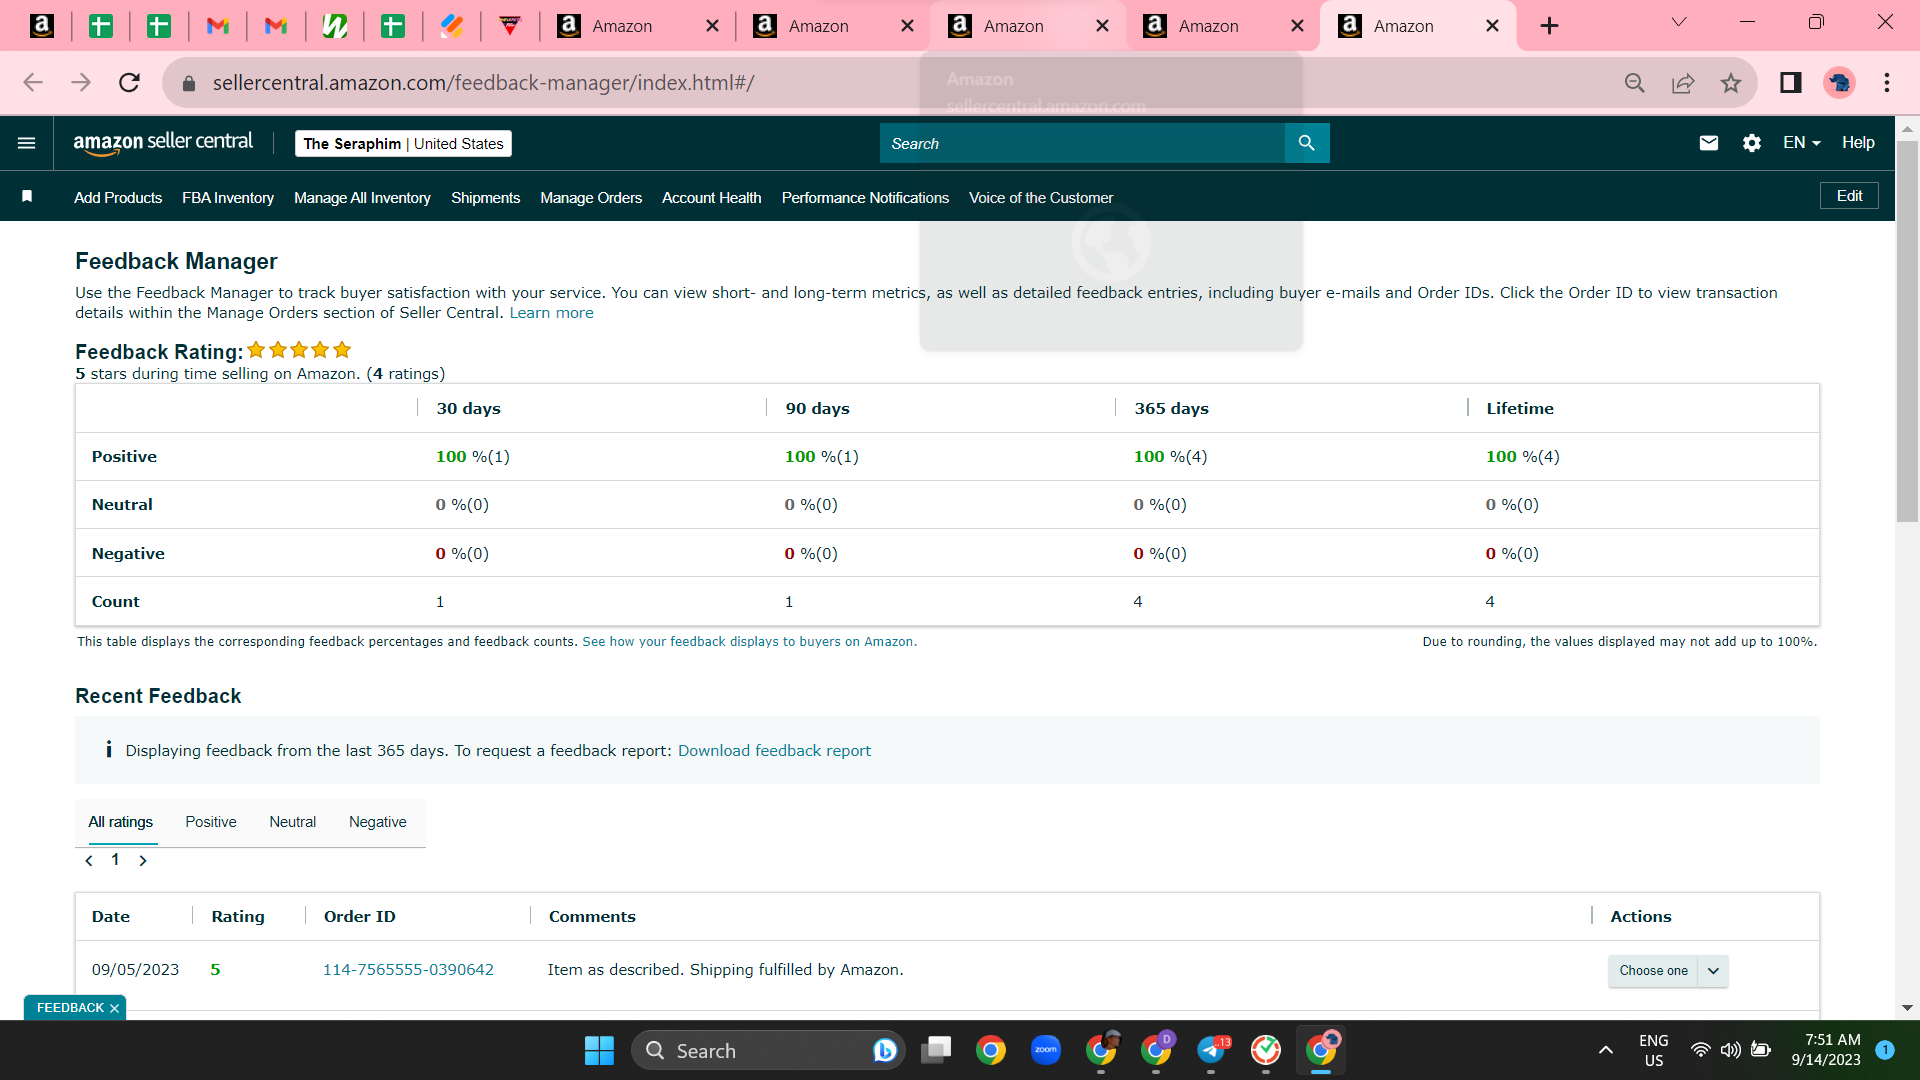Bookmark this page with the star icon
Screen dimensions: 1920x1080
[x=1731, y=83]
